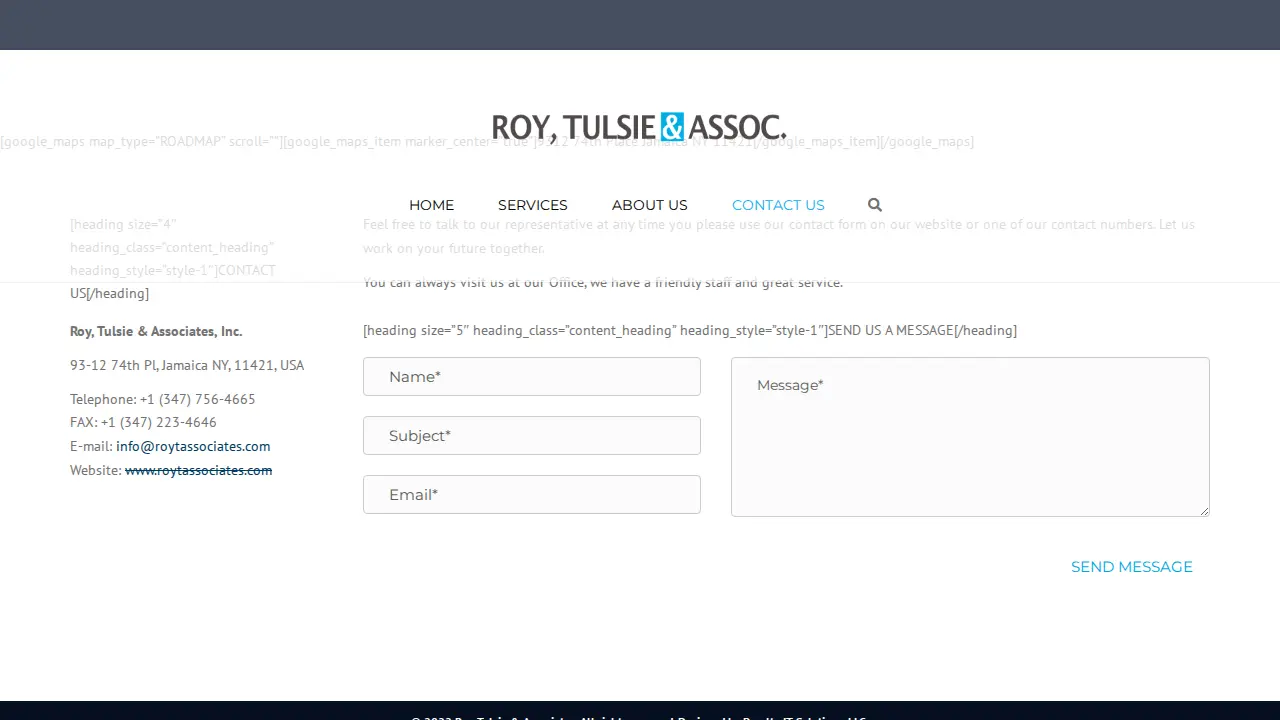Open the search icon in the navigation
The height and width of the screenshot is (720, 1280).
[875, 205]
